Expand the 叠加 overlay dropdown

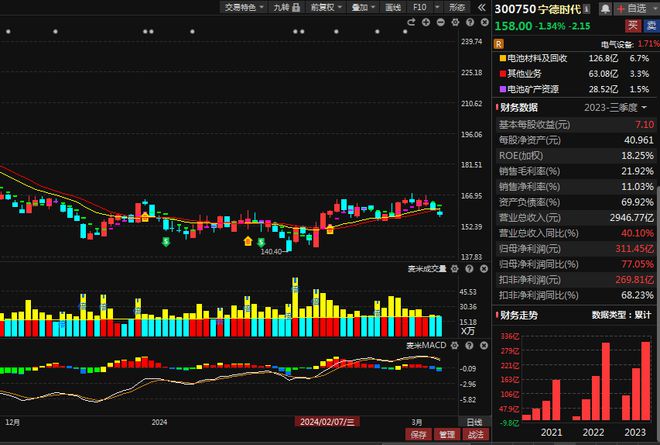pos(363,7)
